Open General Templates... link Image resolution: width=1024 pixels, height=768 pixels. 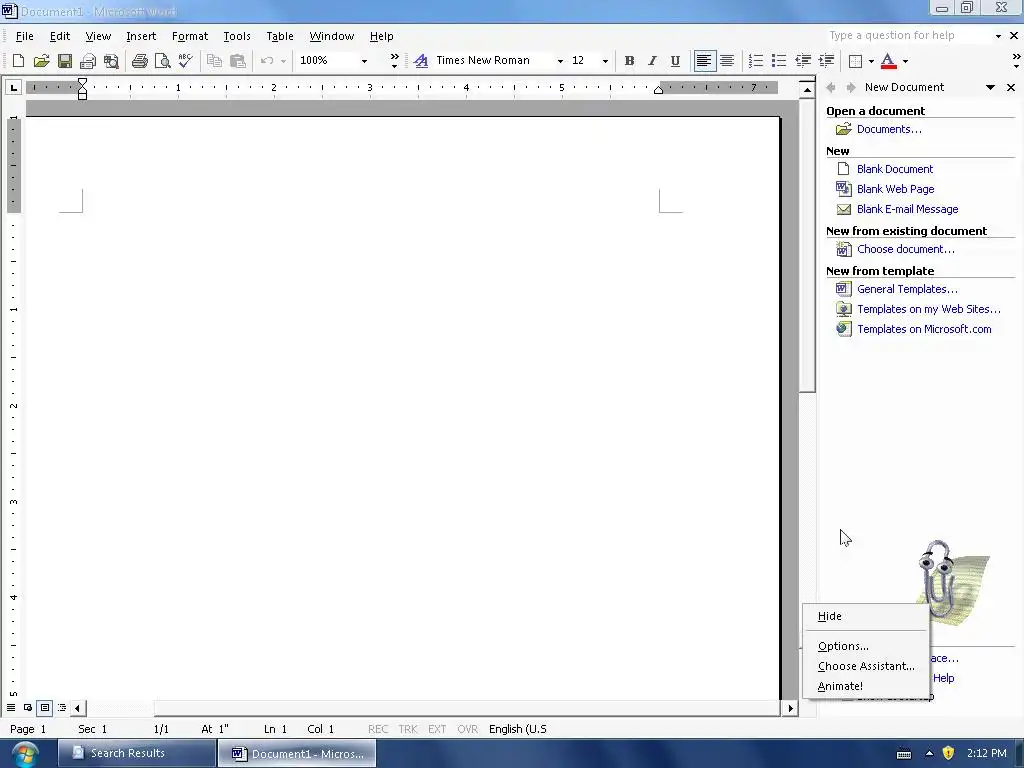pos(907,289)
